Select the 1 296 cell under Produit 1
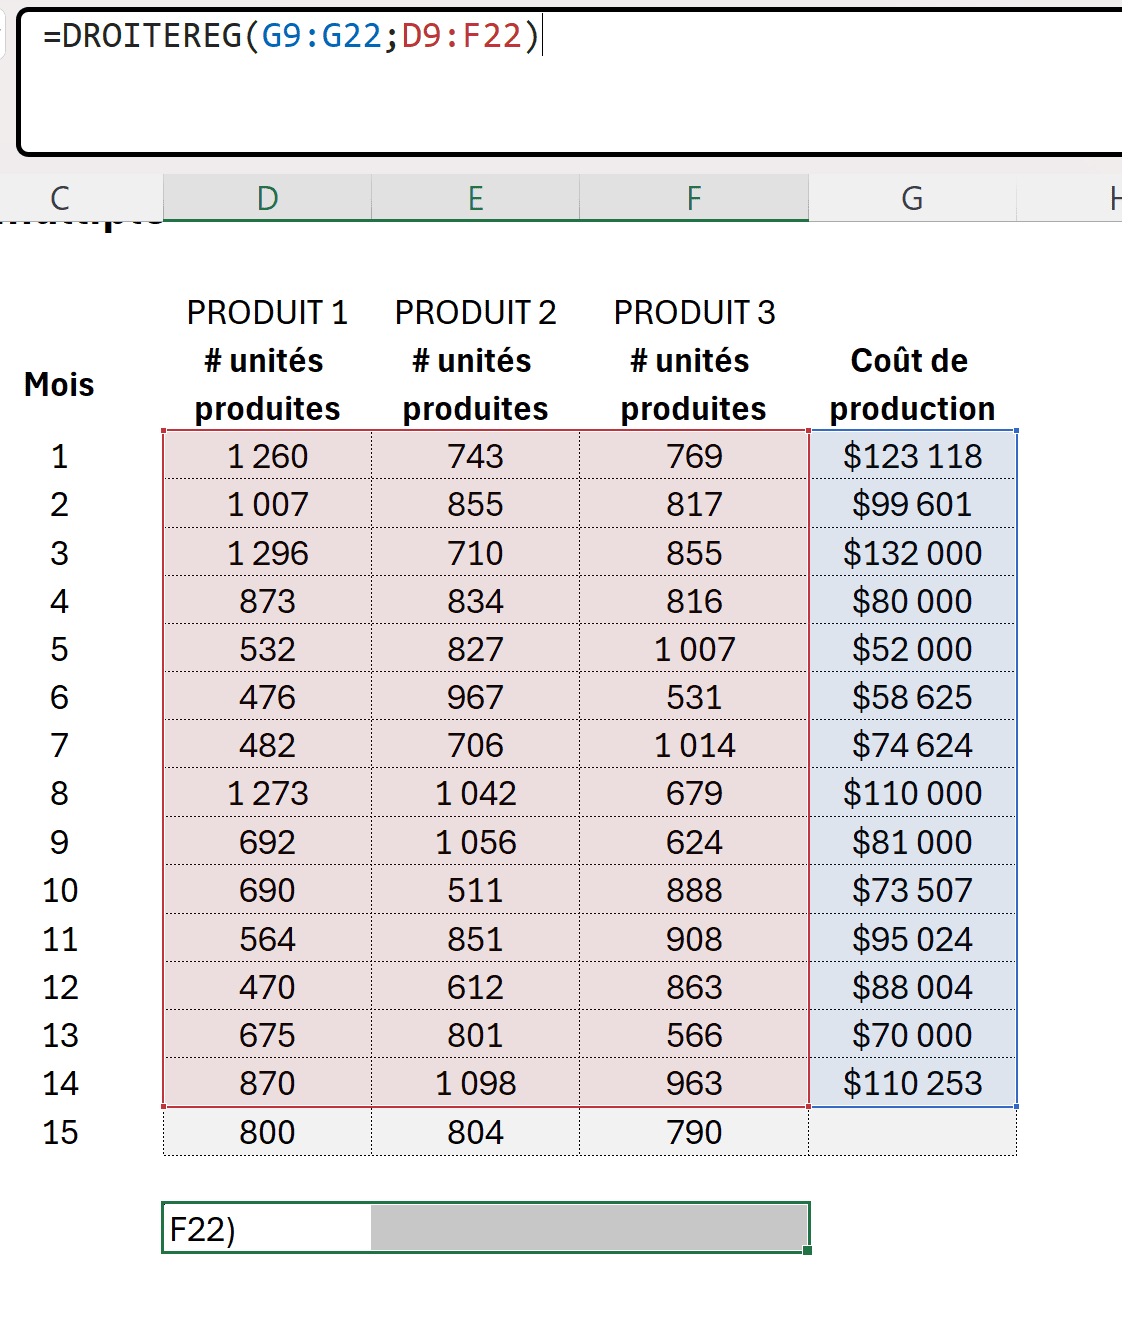 pyautogui.click(x=267, y=553)
